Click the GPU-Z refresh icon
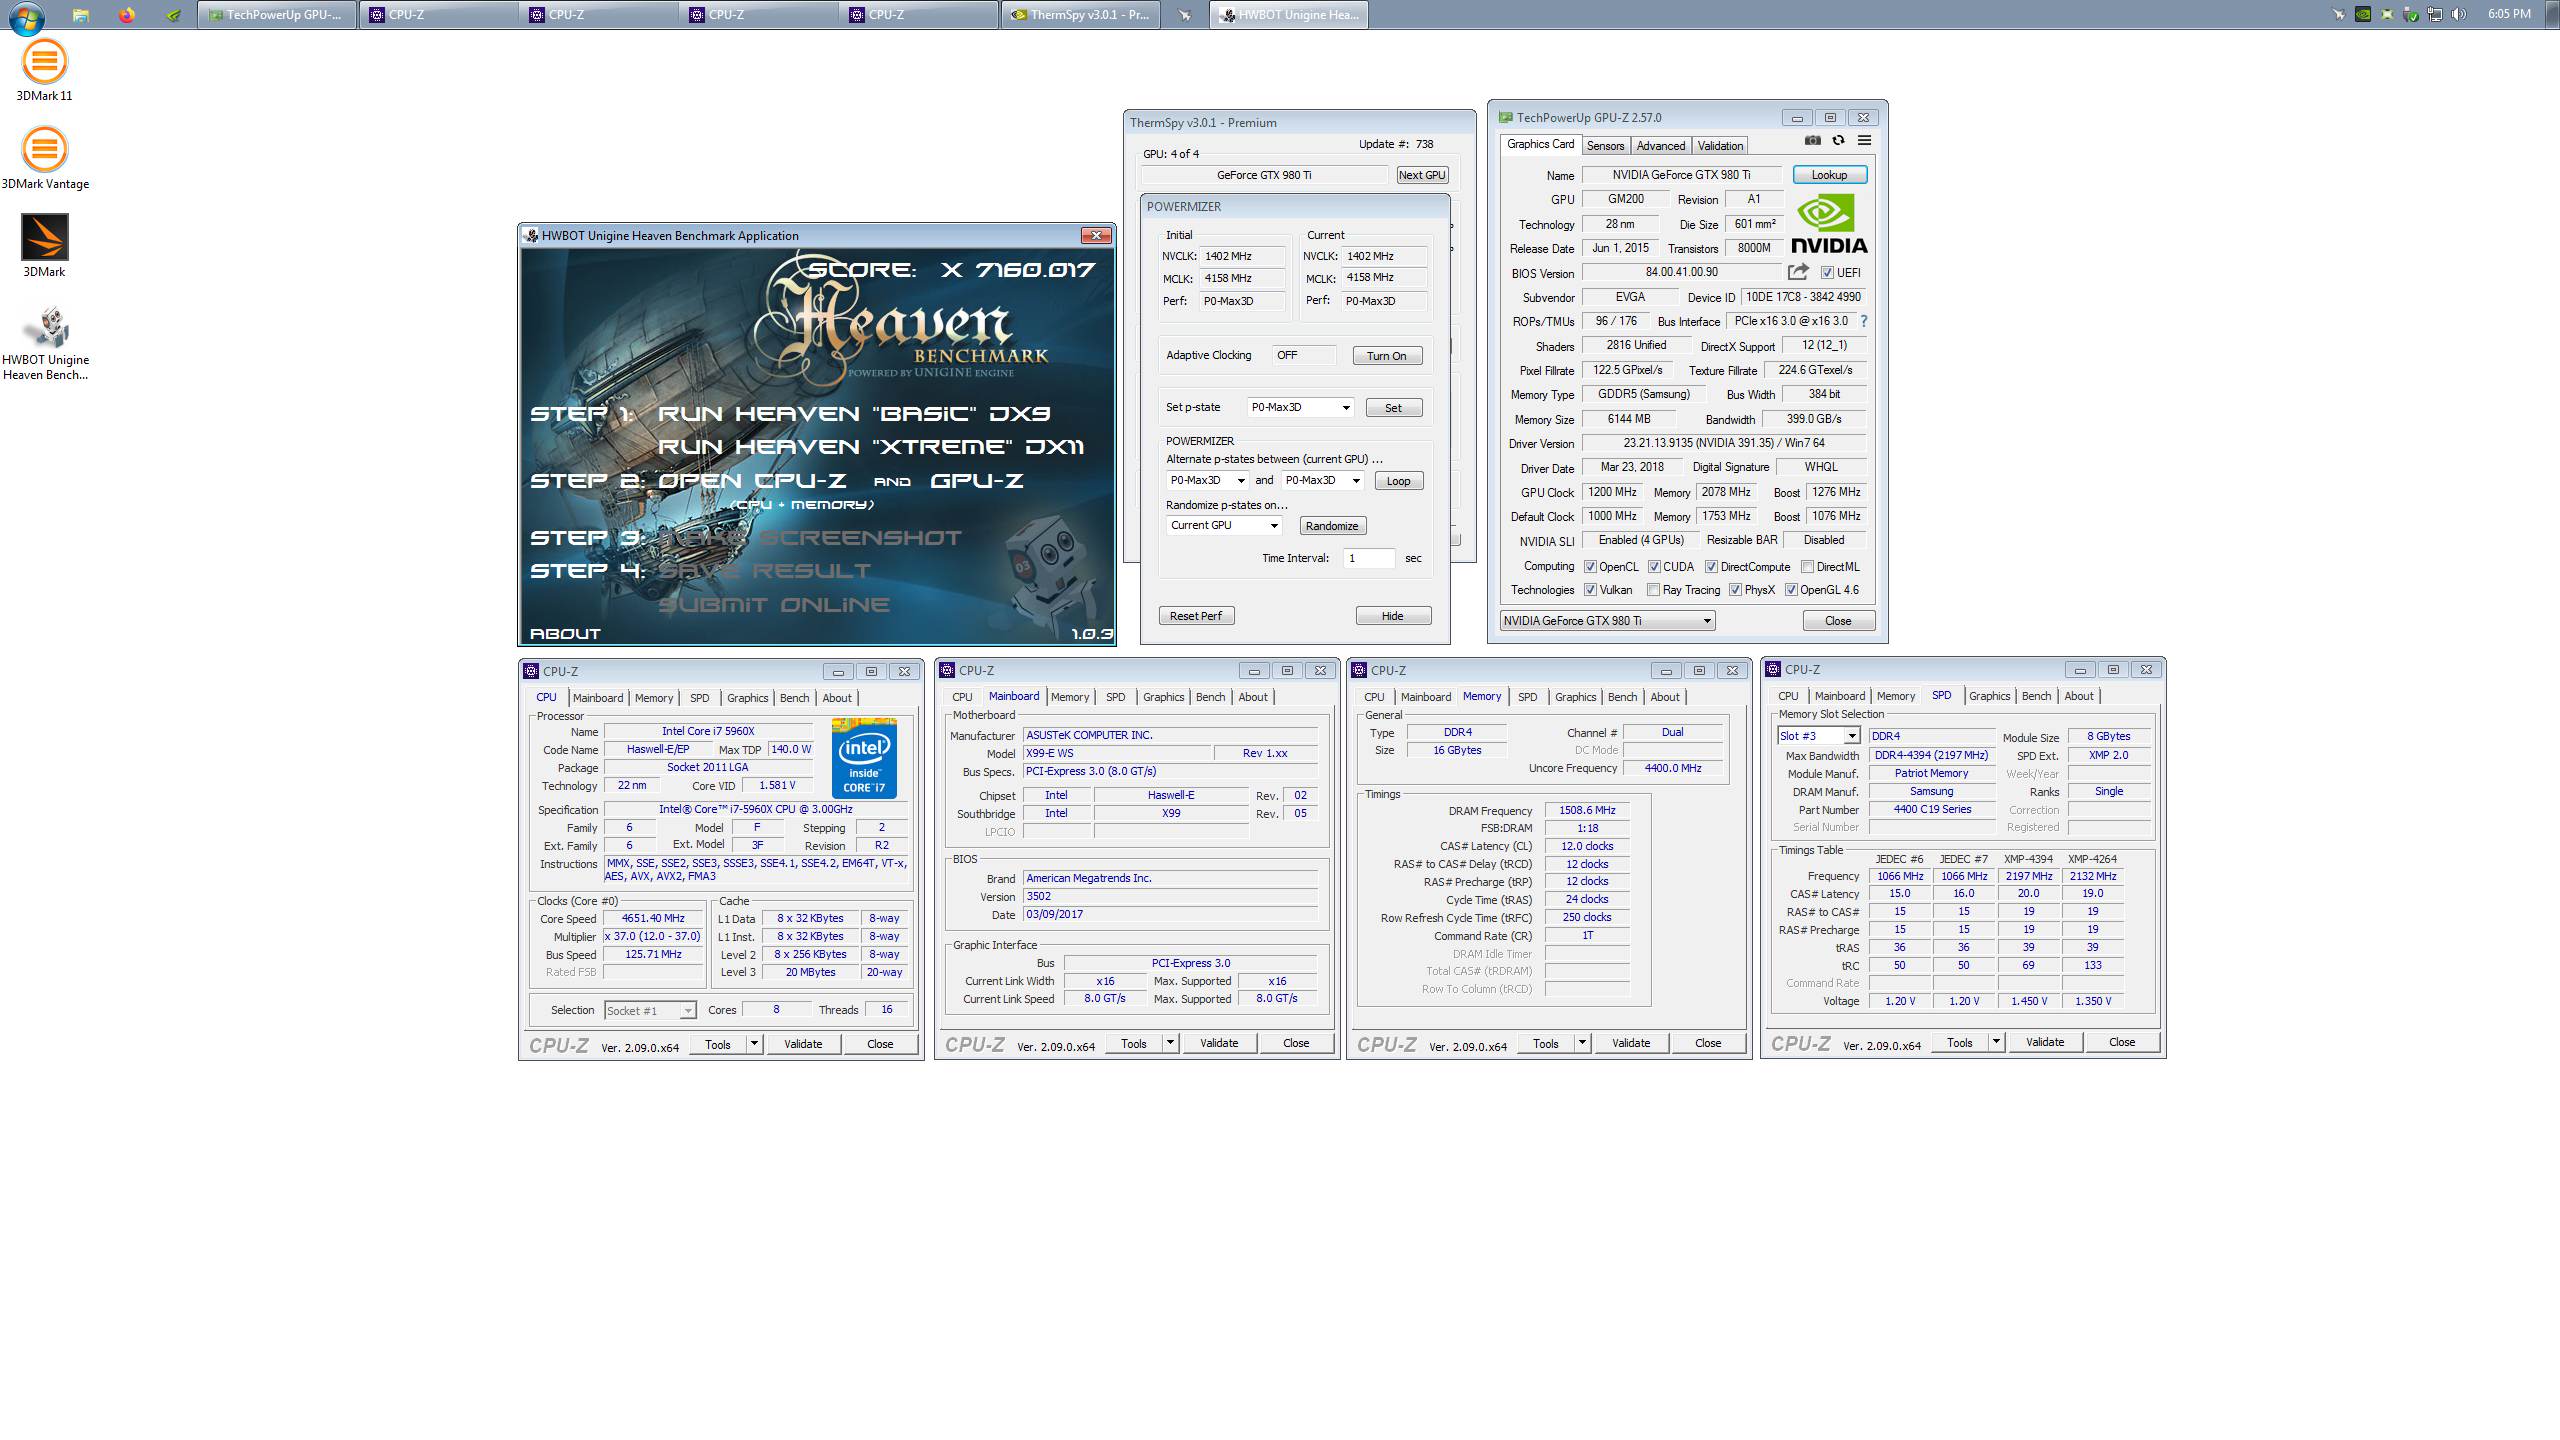Screen dimensions: 2560x1440 pyautogui.click(x=1838, y=141)
